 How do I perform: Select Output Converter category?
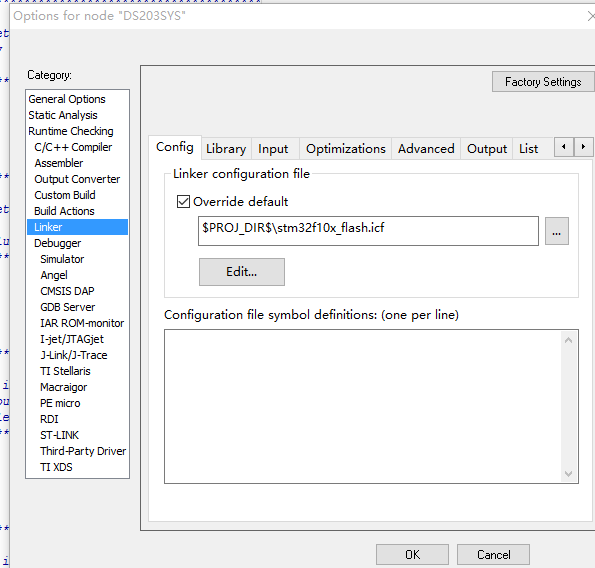[x=77, y=179]
